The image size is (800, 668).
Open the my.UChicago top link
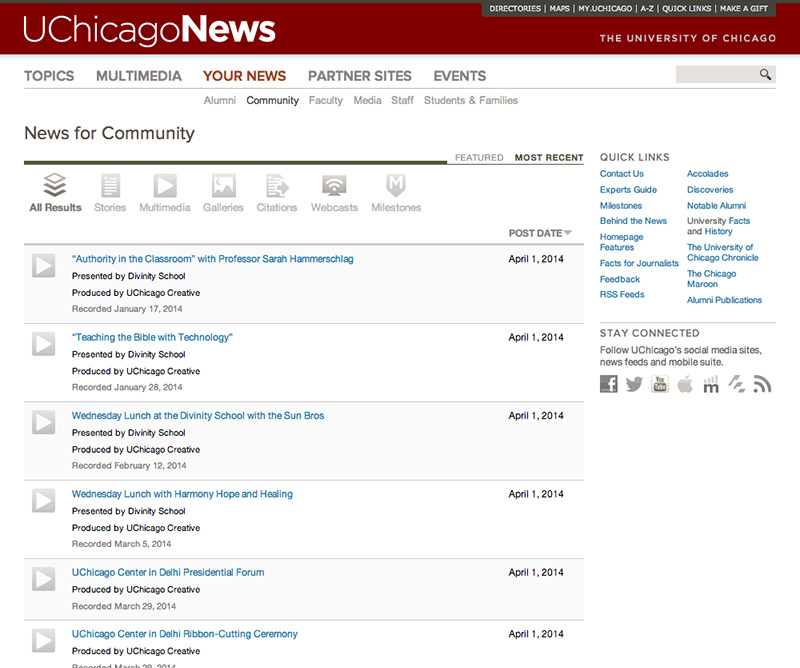click(x=605, y=9)
